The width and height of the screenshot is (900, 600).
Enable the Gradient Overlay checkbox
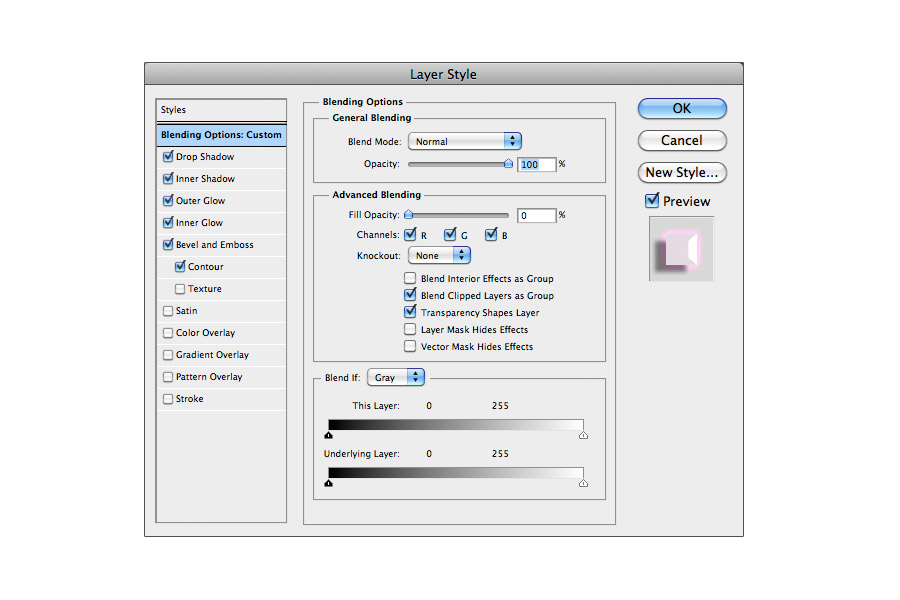[x=168, y=355]
